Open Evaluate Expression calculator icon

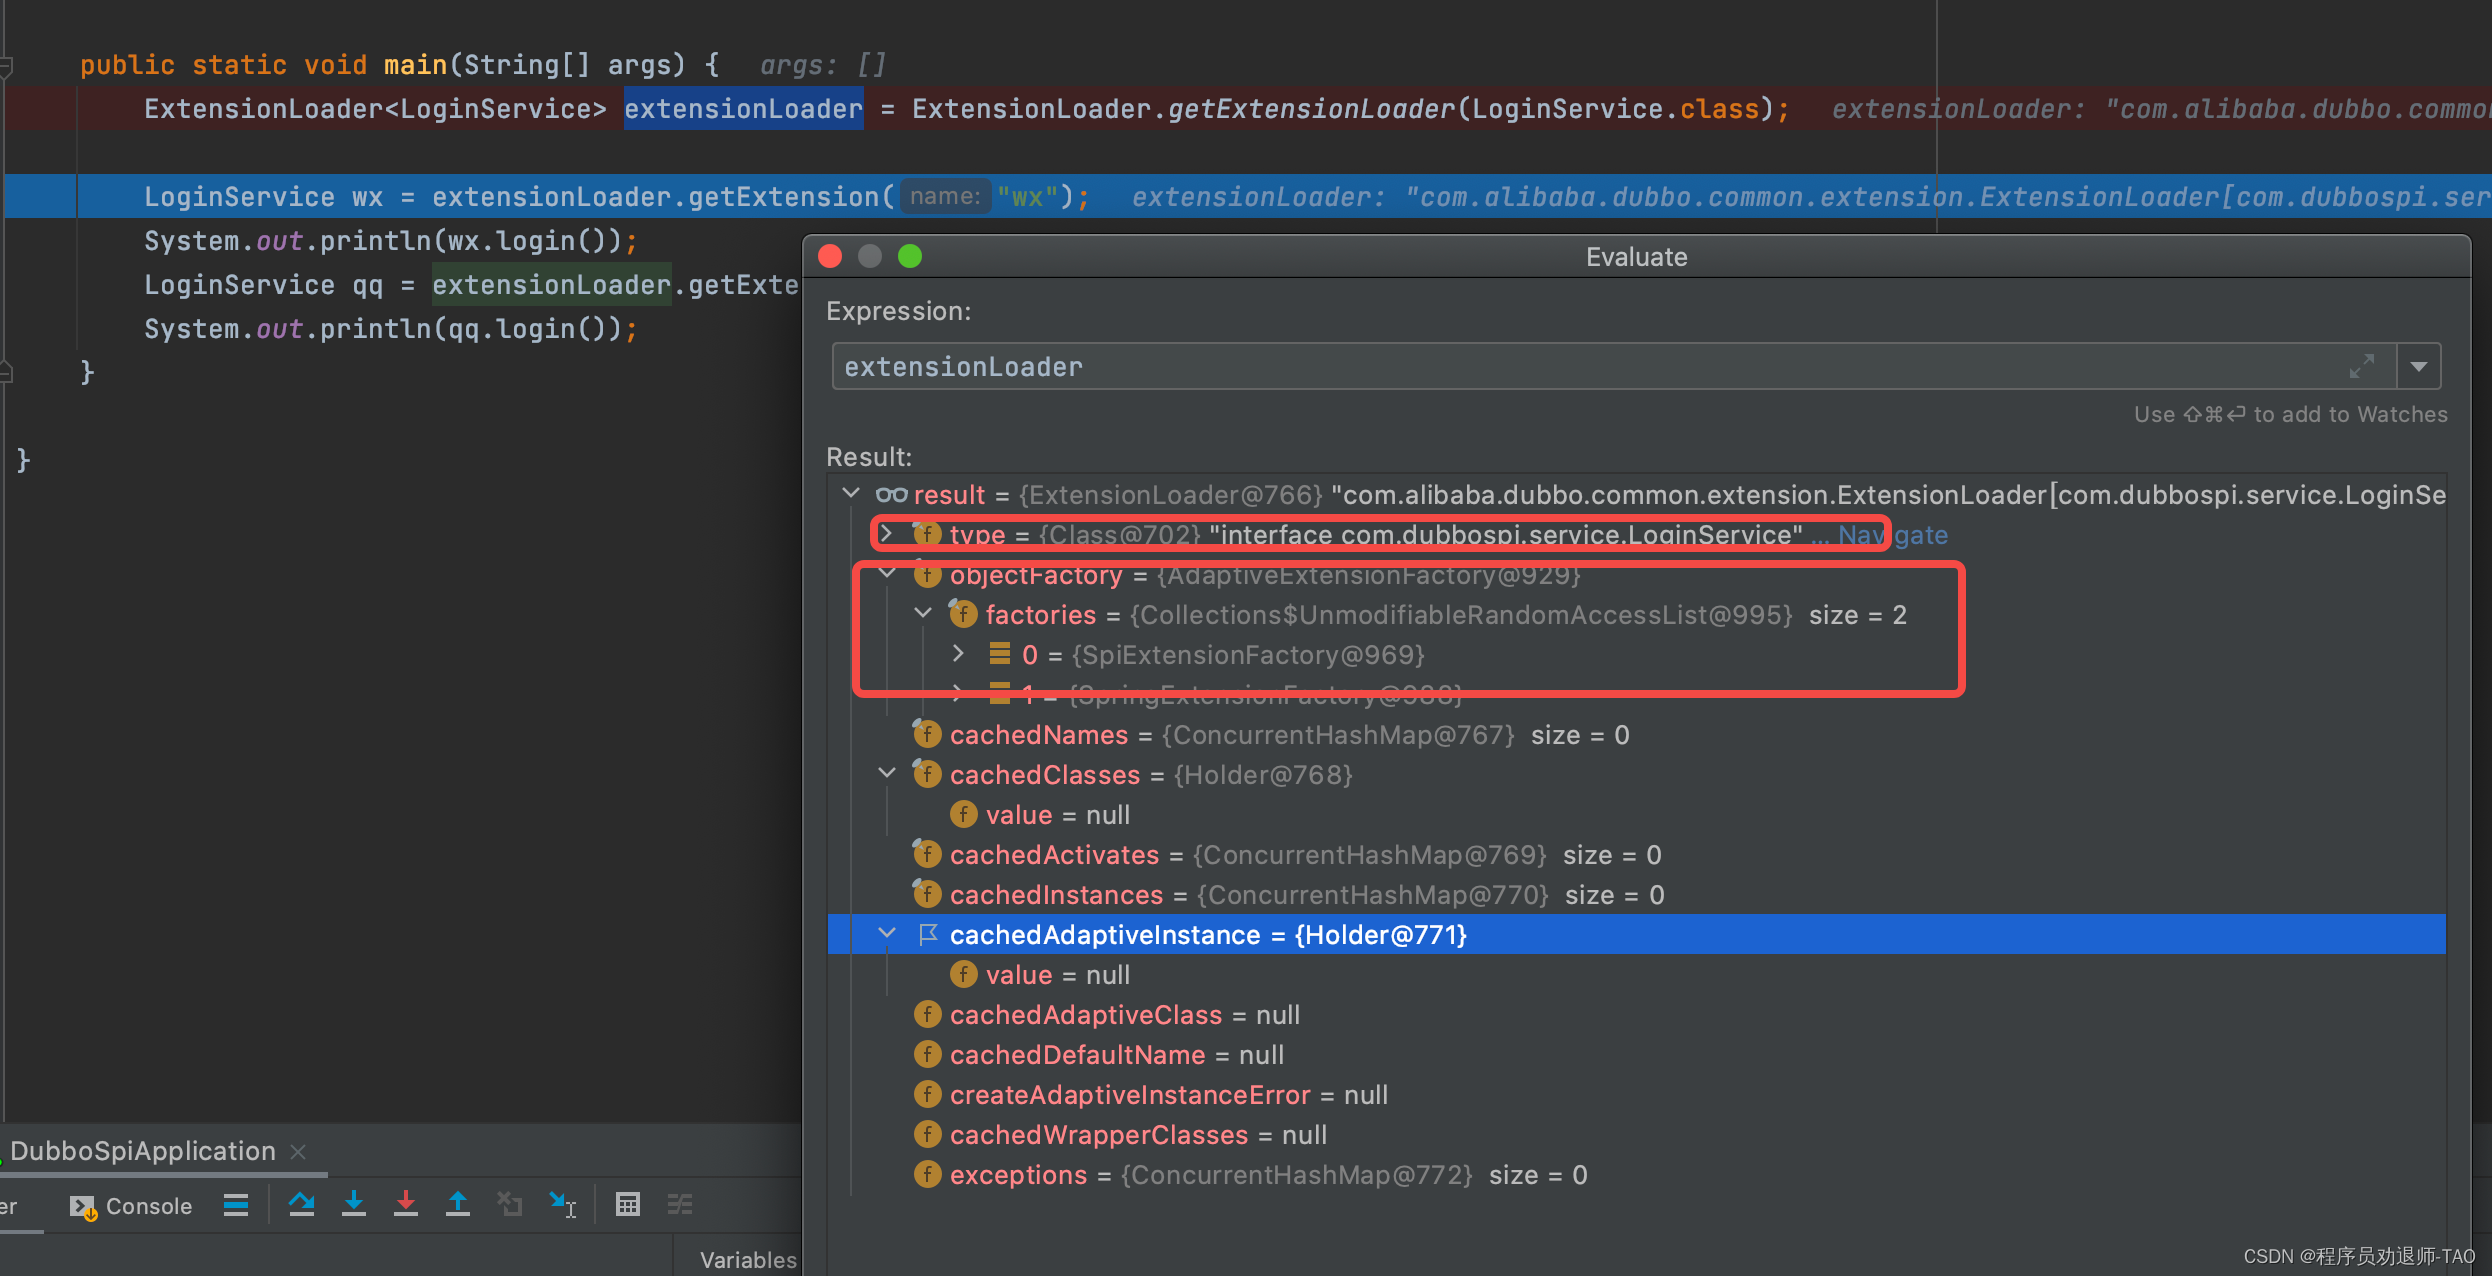click(x=627, y=1205)
